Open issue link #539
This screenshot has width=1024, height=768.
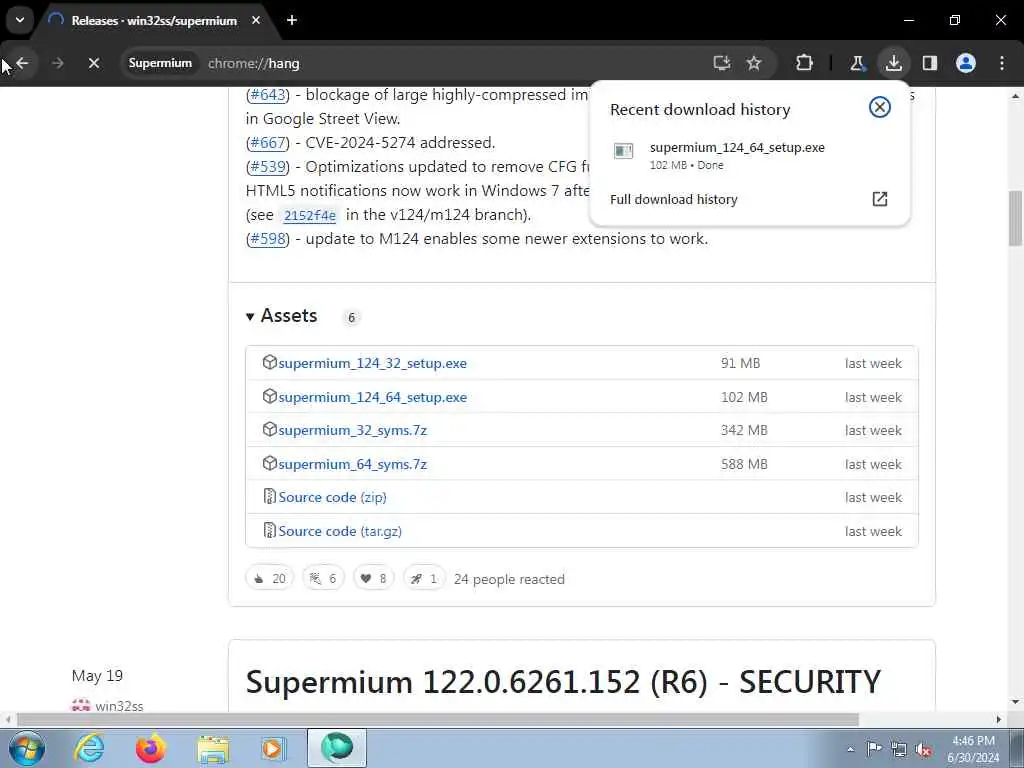pos(268,167)
